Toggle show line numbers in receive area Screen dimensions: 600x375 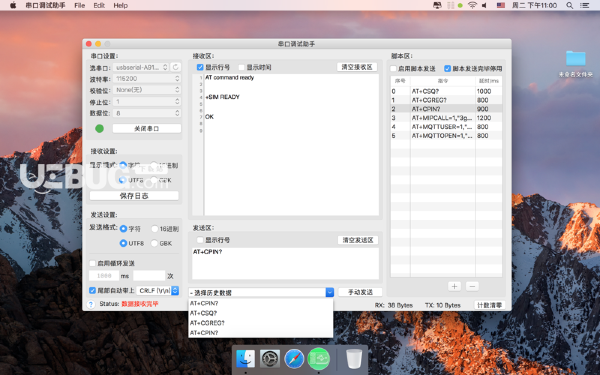point(200,67)
